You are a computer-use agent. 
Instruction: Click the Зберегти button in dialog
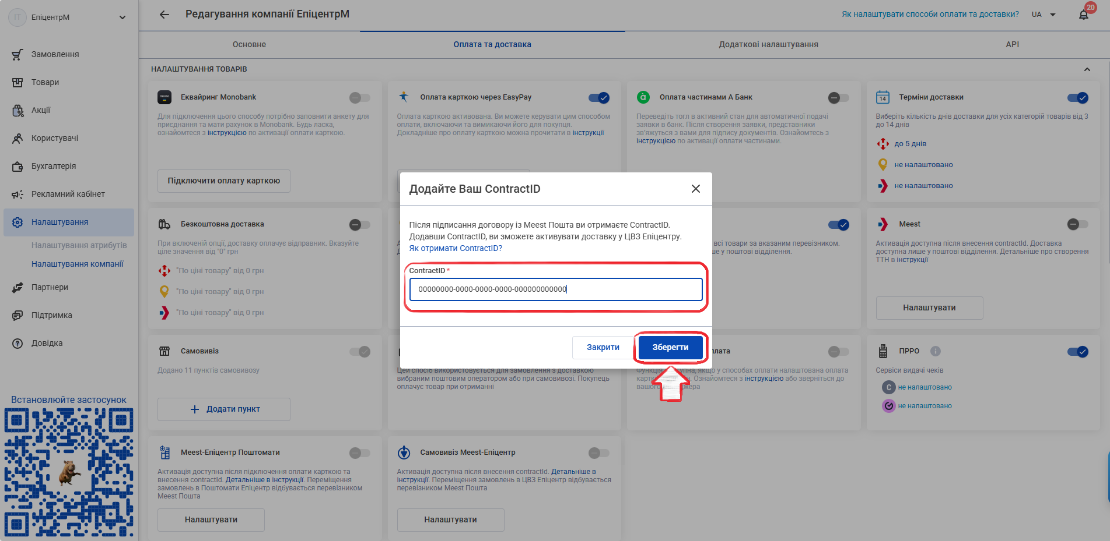(670, 347)
